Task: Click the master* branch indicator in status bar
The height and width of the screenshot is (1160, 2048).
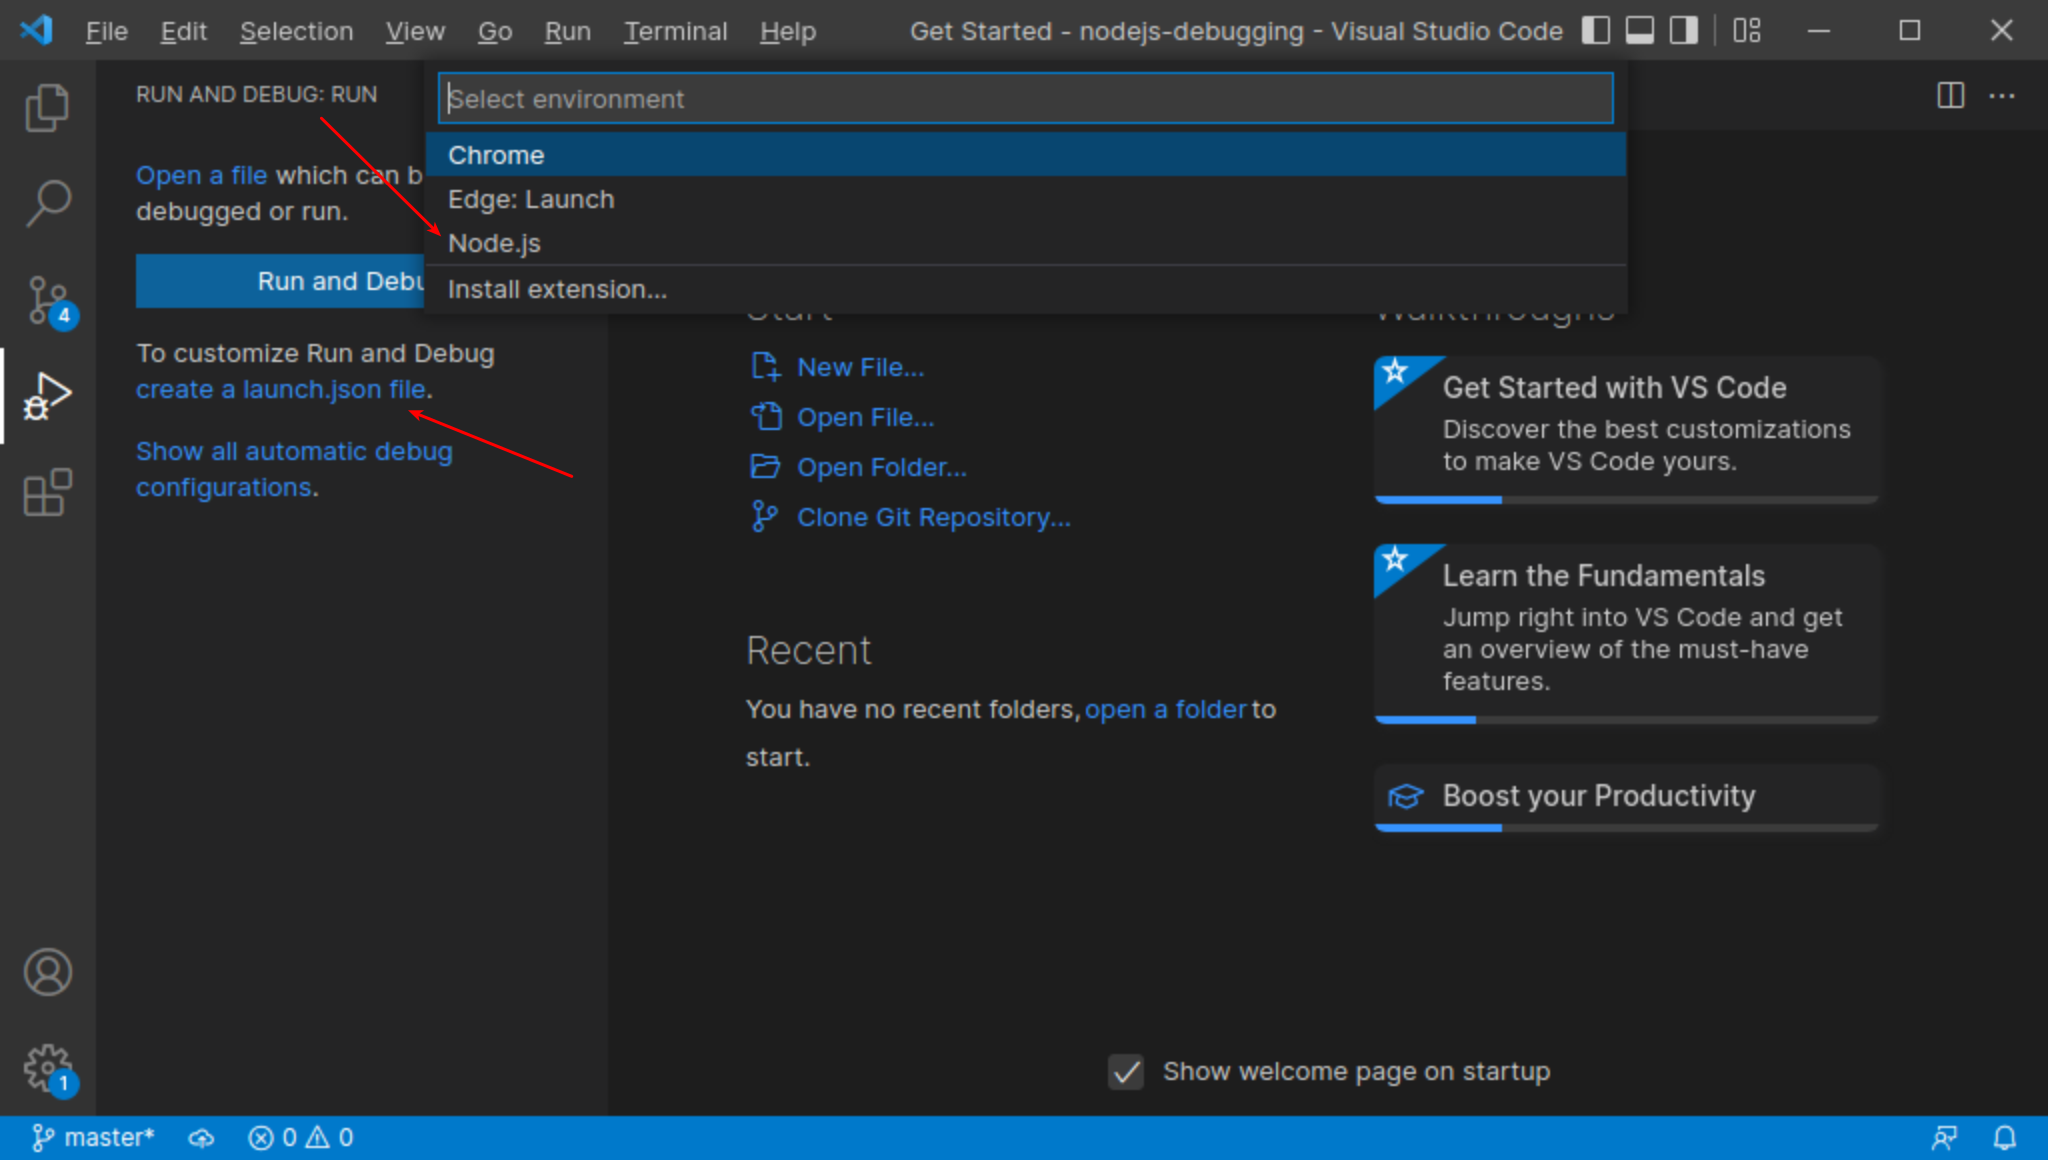Action: 93,1136
